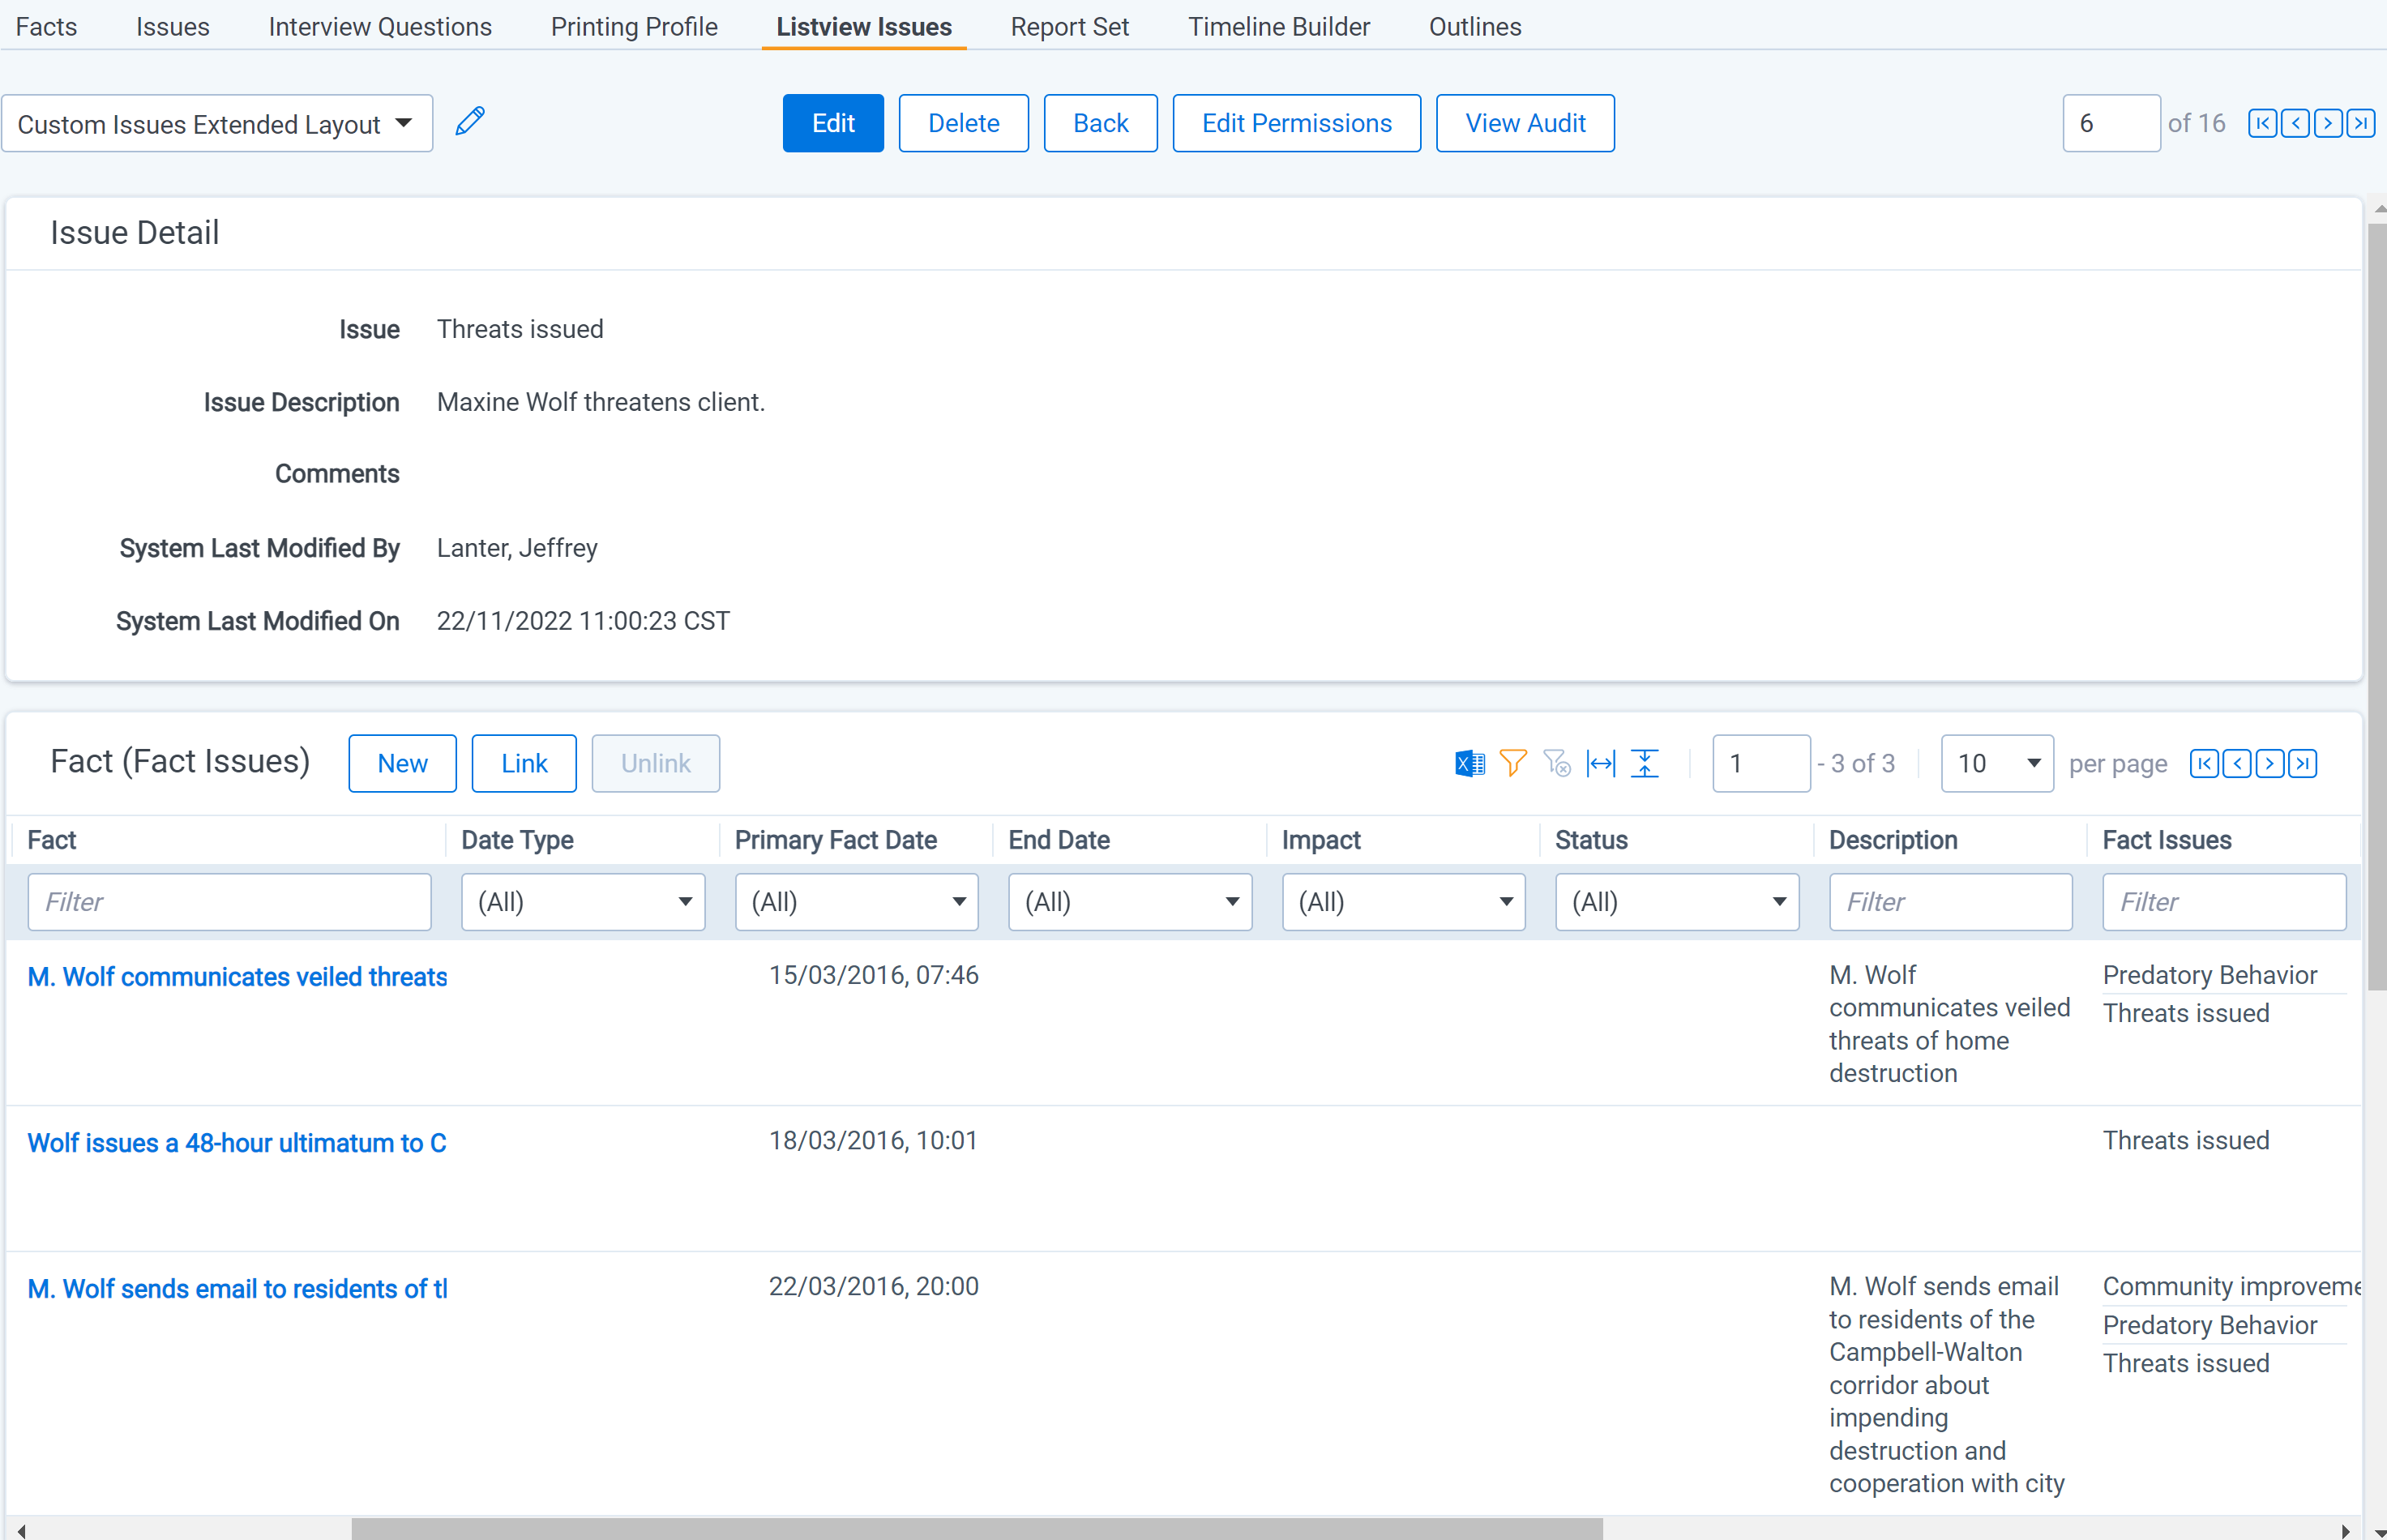2387x1540 pixels.
Task: Open the Status filter dropdown
Action: (x=1677, y=902)
